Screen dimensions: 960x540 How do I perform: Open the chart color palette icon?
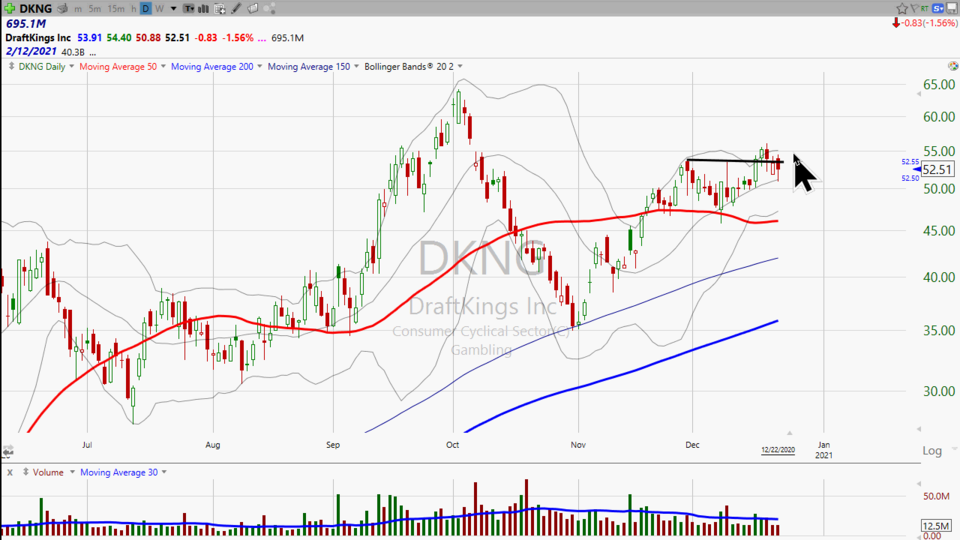click(x=953, y=66)
